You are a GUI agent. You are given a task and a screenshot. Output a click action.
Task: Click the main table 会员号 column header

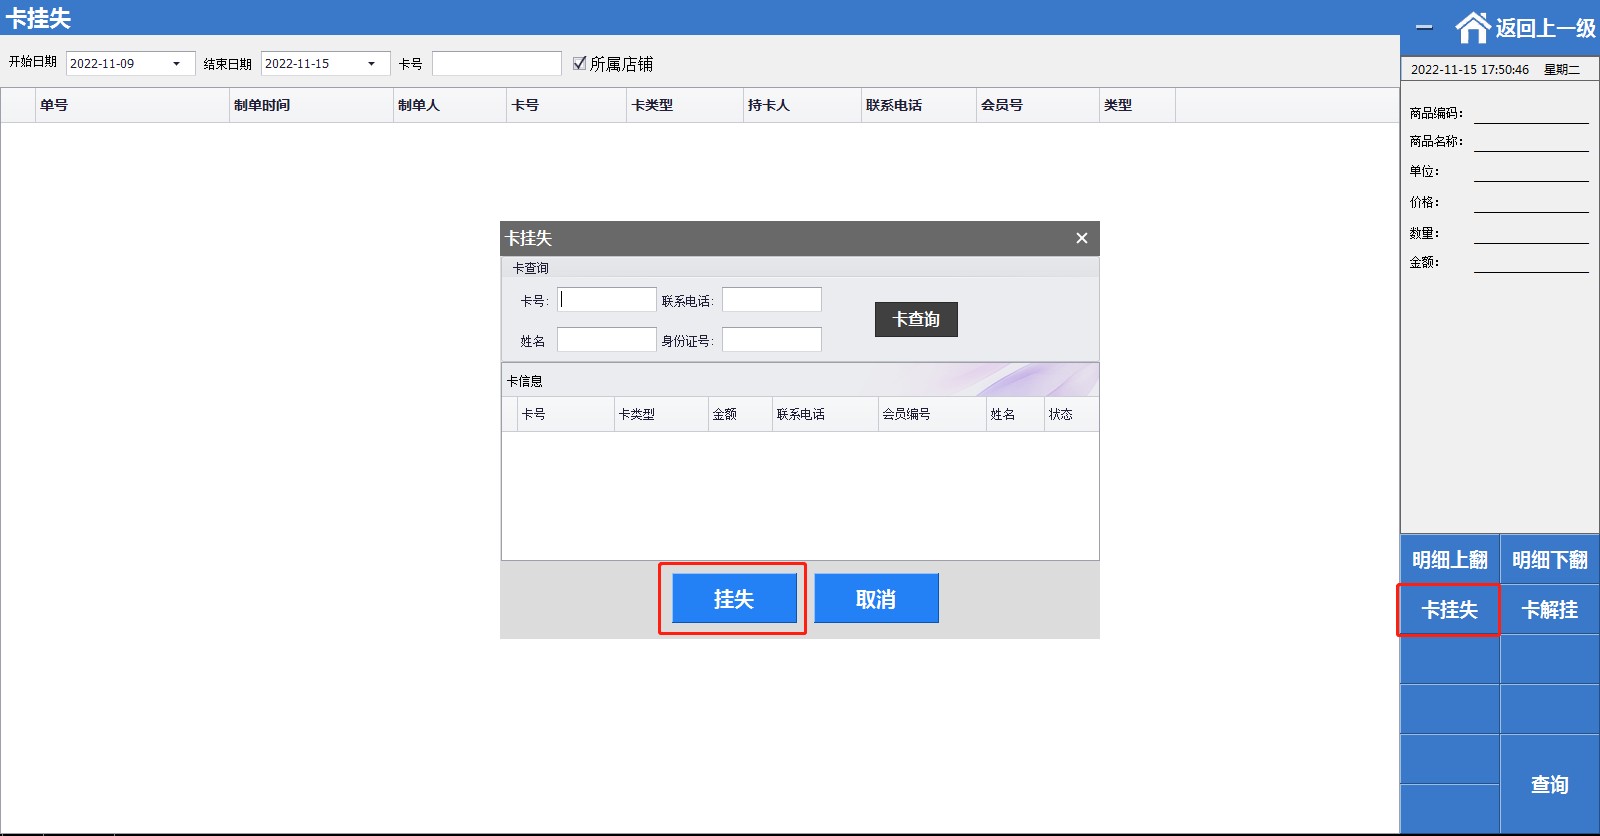tap(1037, 105)
